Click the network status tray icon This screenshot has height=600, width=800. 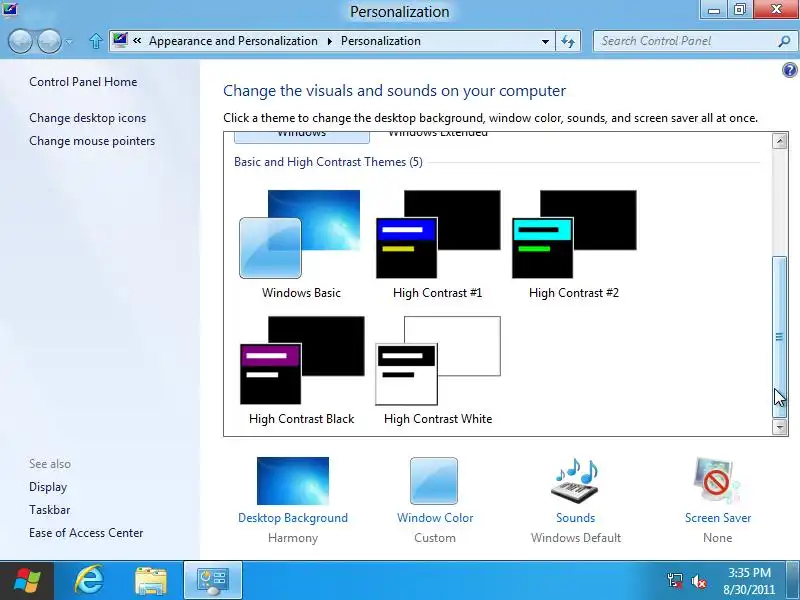pos(675,581)
